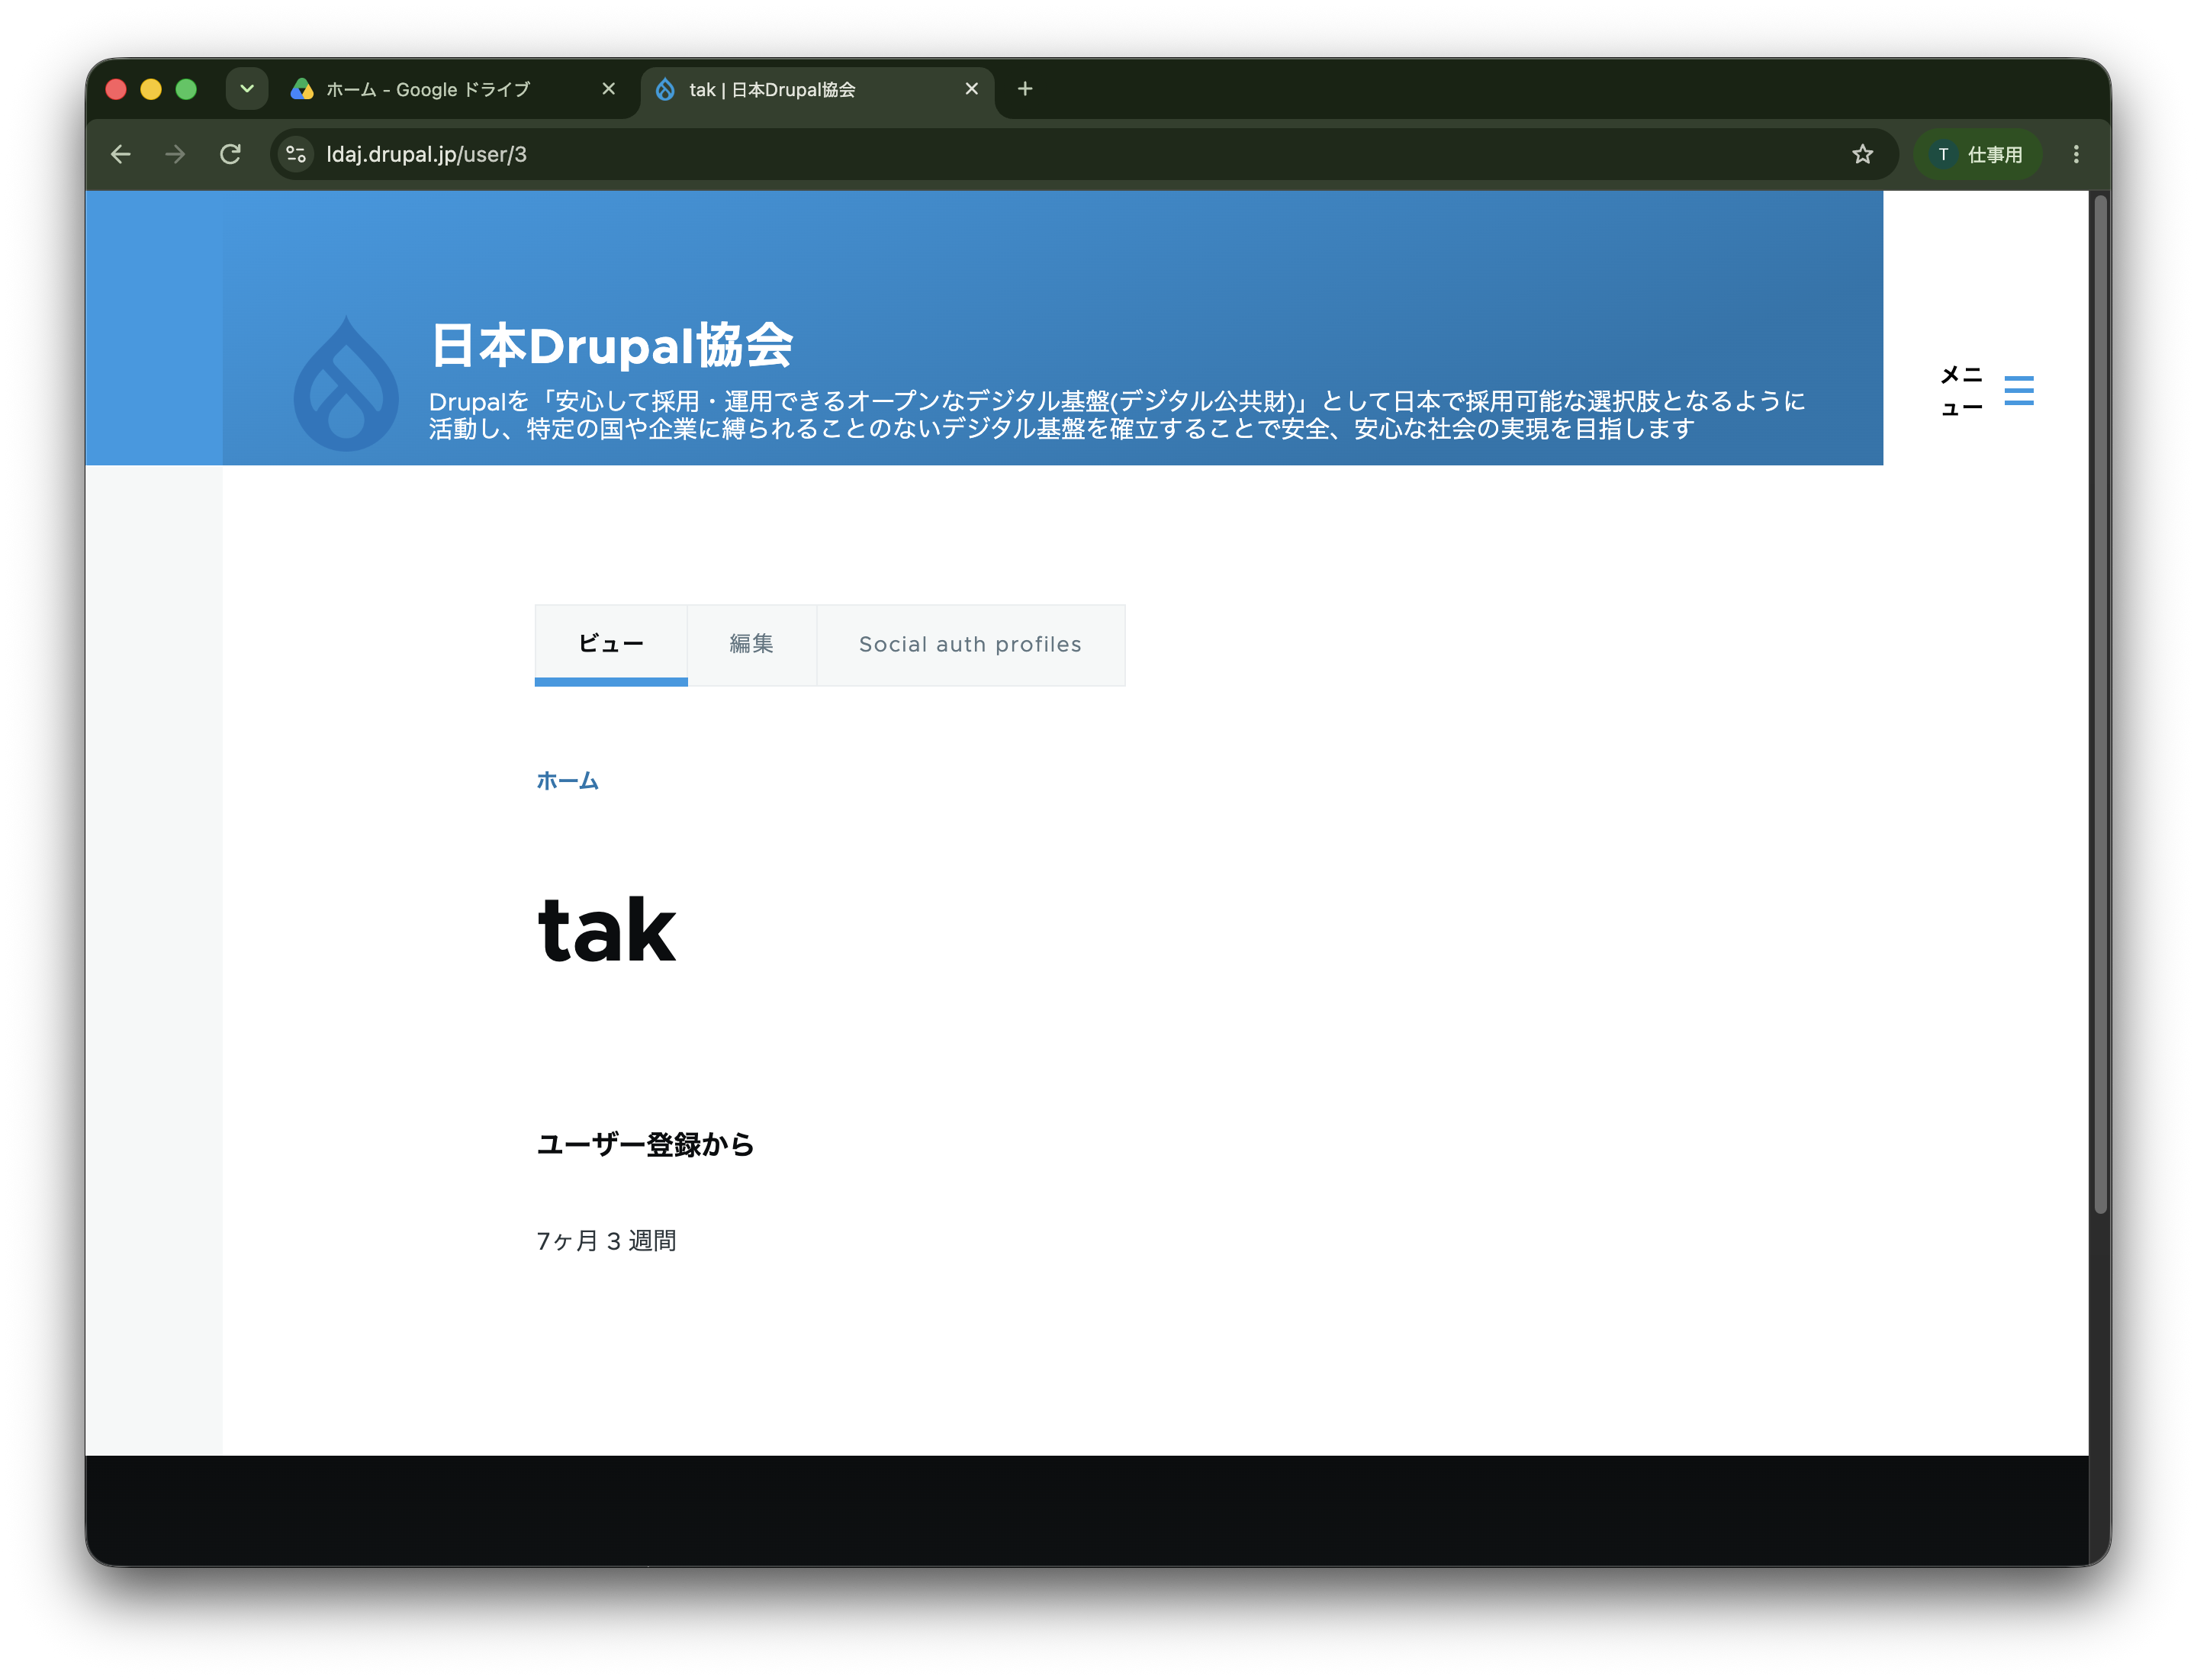Click the Drupal drop logo
Viewport: 2197px width, 1680px height.
[x=346, y=383]
